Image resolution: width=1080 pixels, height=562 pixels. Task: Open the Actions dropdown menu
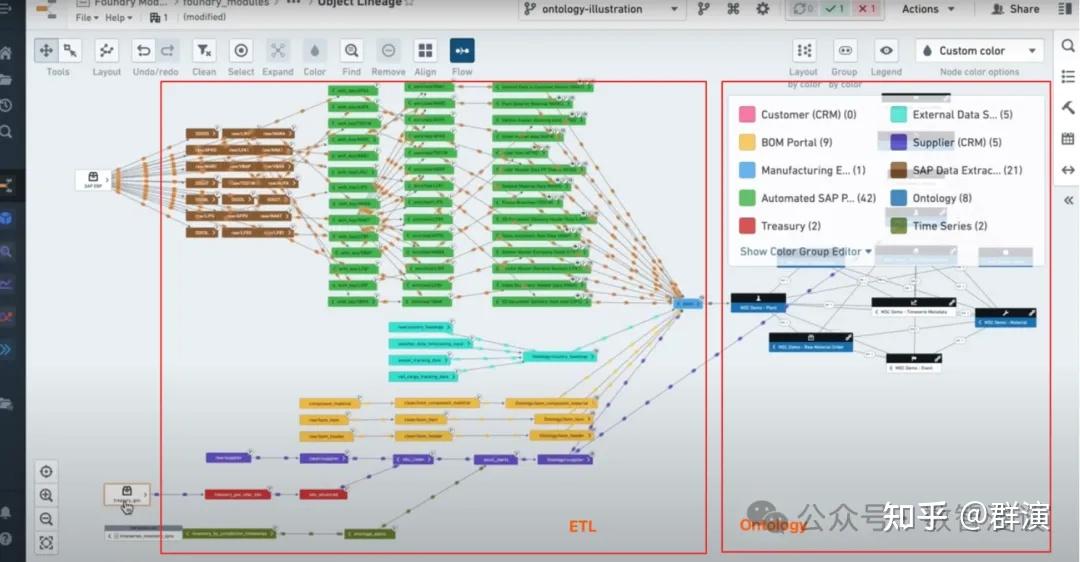(928, 9)
